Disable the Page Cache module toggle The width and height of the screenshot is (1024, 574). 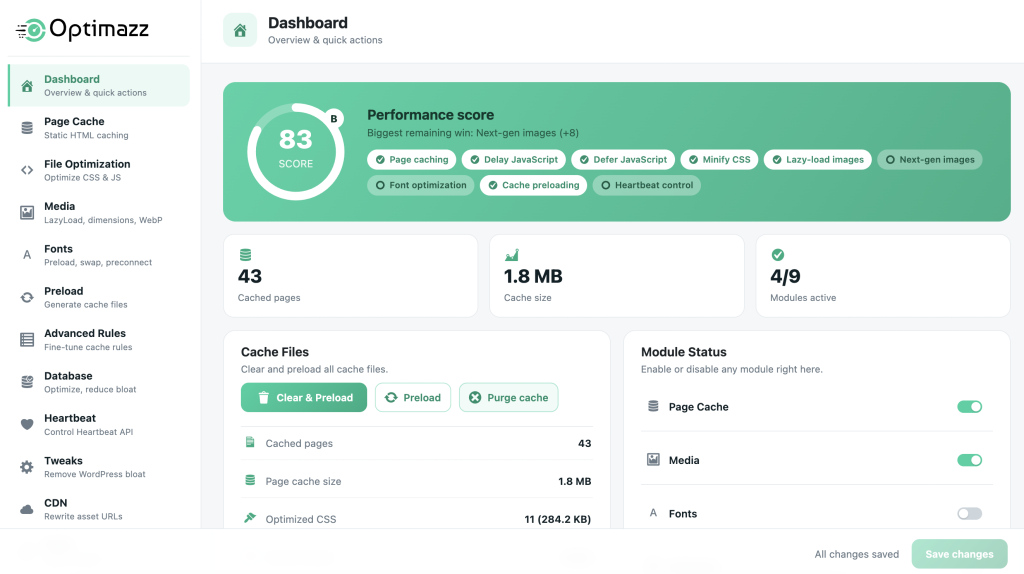click(969, 407)
